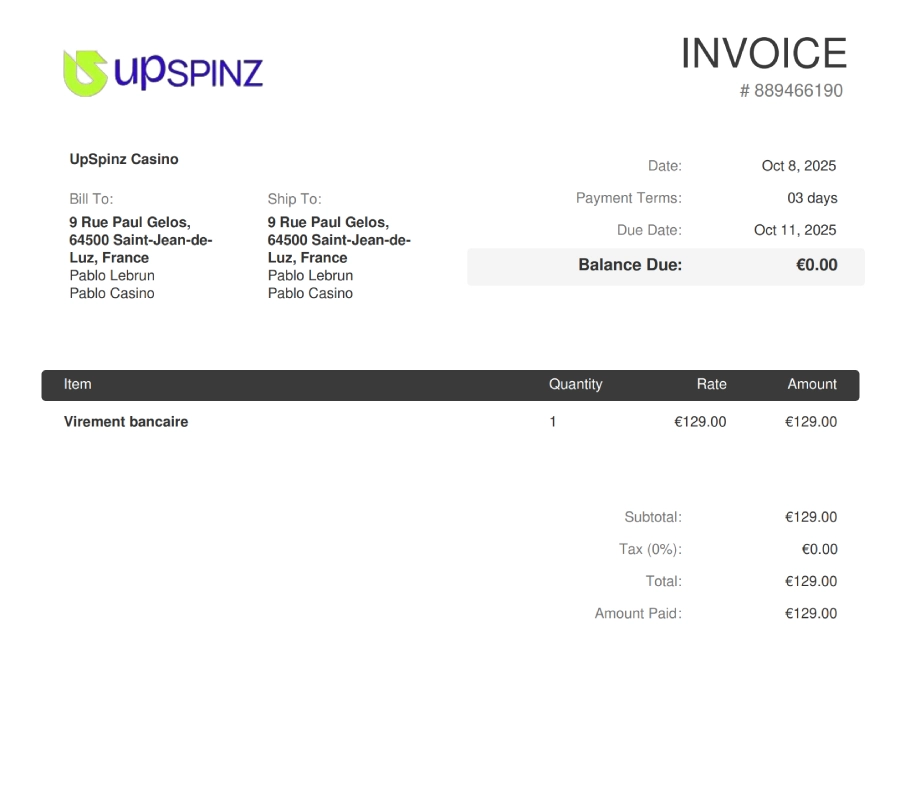Click the INVOICE title heading
The height and width of the screenshot is (791, 900).
763,54
